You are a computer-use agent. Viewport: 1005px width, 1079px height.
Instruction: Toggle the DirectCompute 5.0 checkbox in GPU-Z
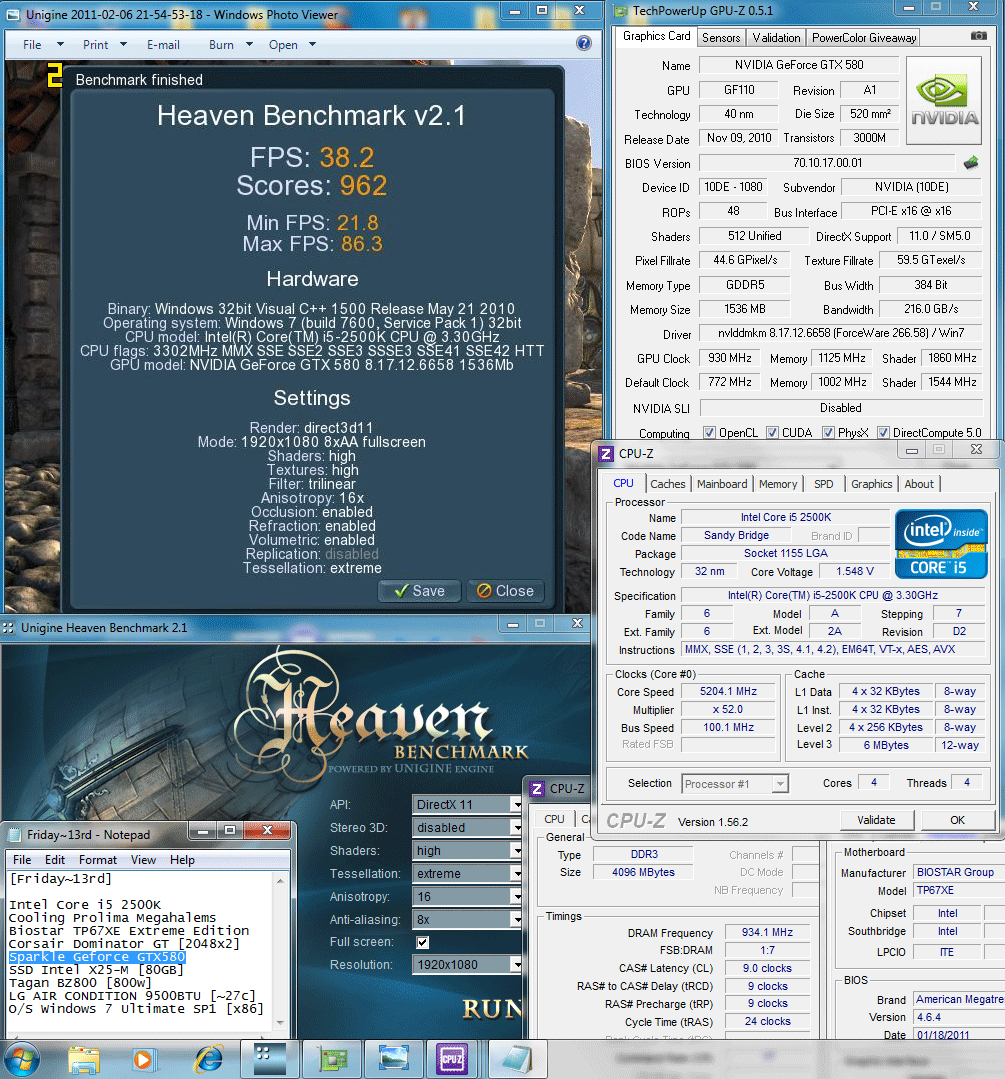pyautogui.click(x=883, y=433)
